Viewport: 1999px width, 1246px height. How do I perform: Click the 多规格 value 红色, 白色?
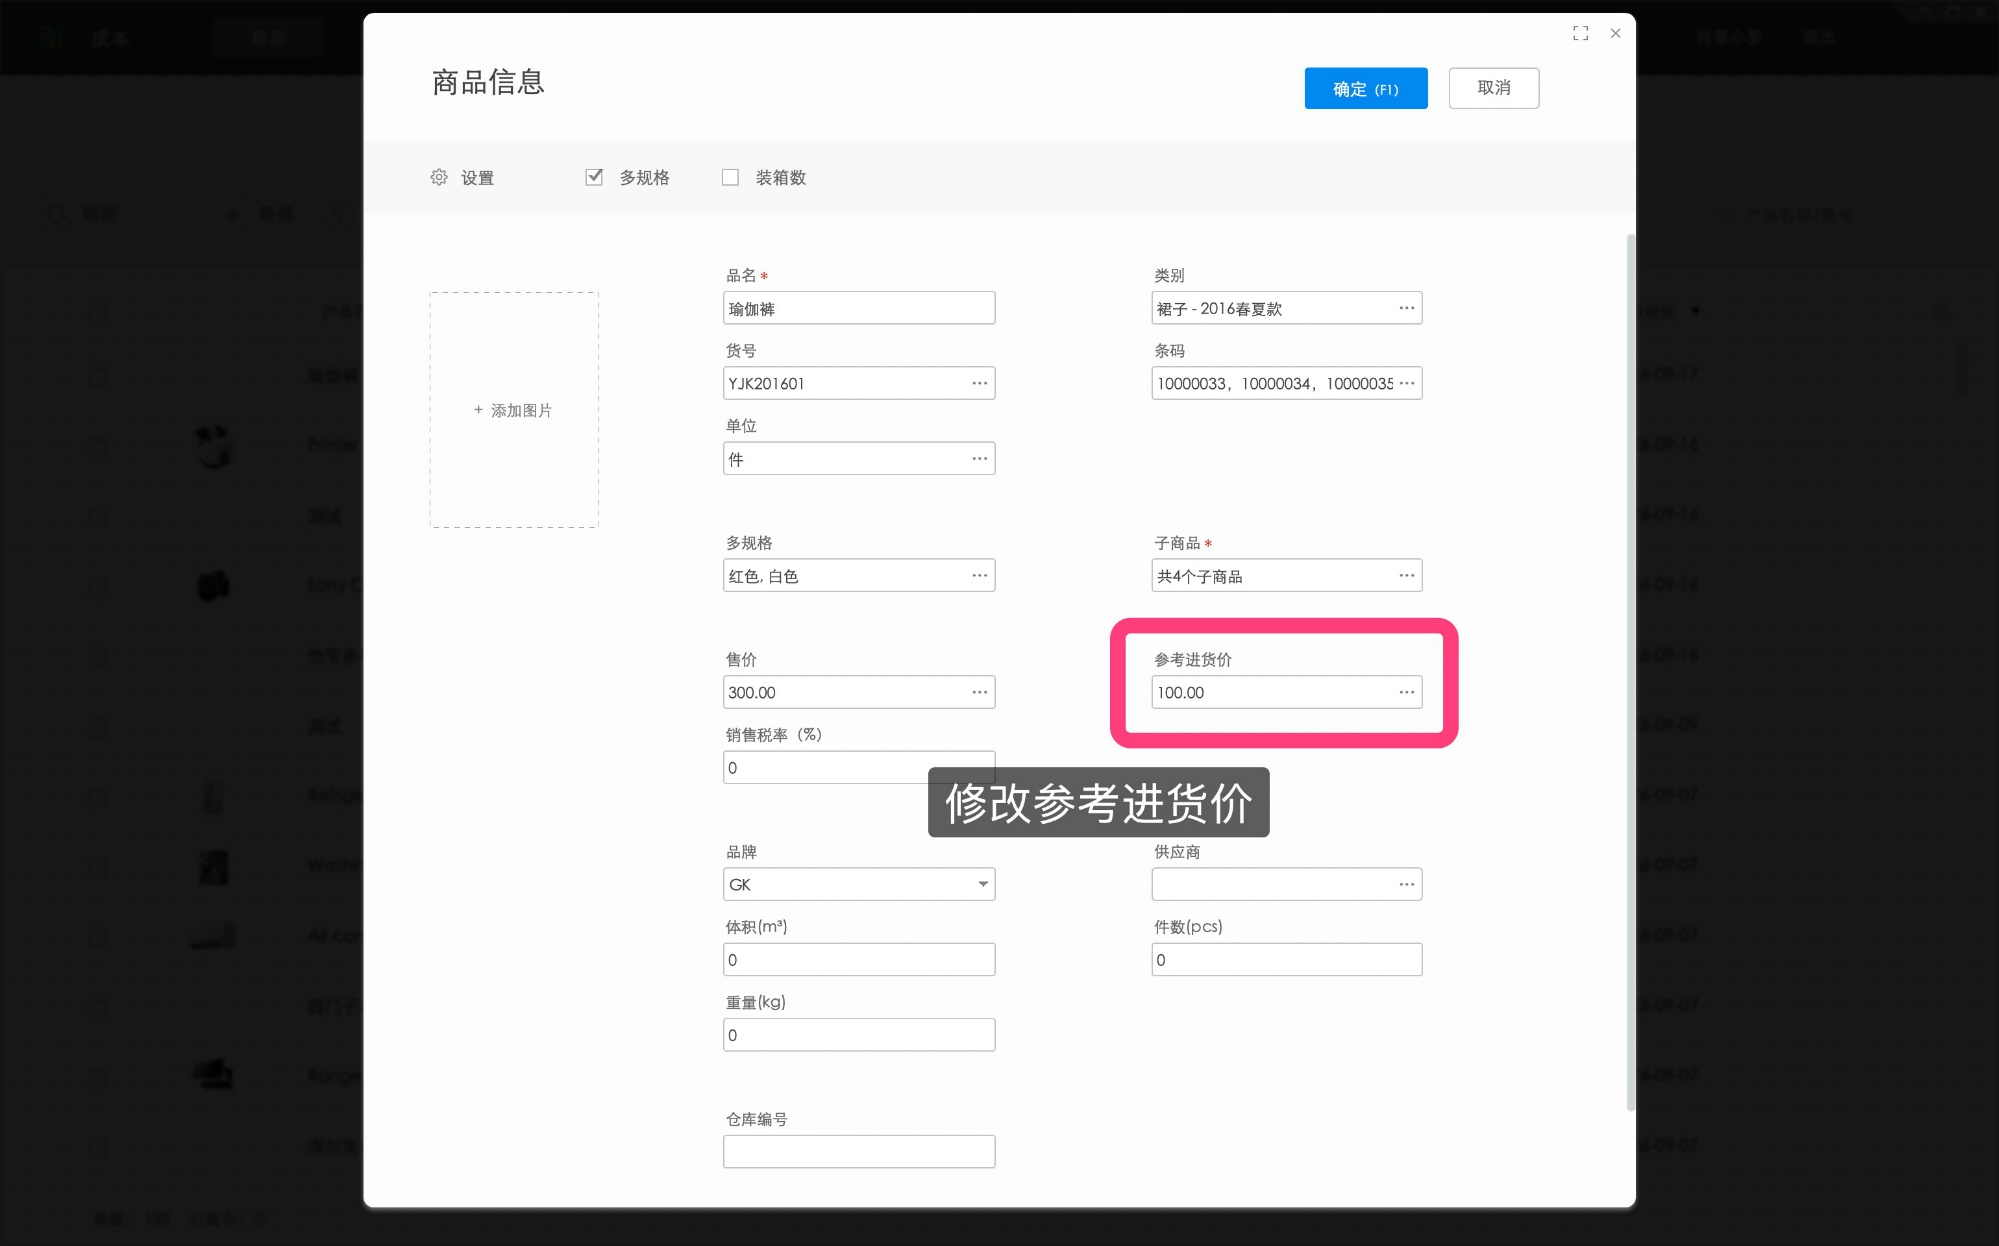pyautogui.click(x=763, y=576)
